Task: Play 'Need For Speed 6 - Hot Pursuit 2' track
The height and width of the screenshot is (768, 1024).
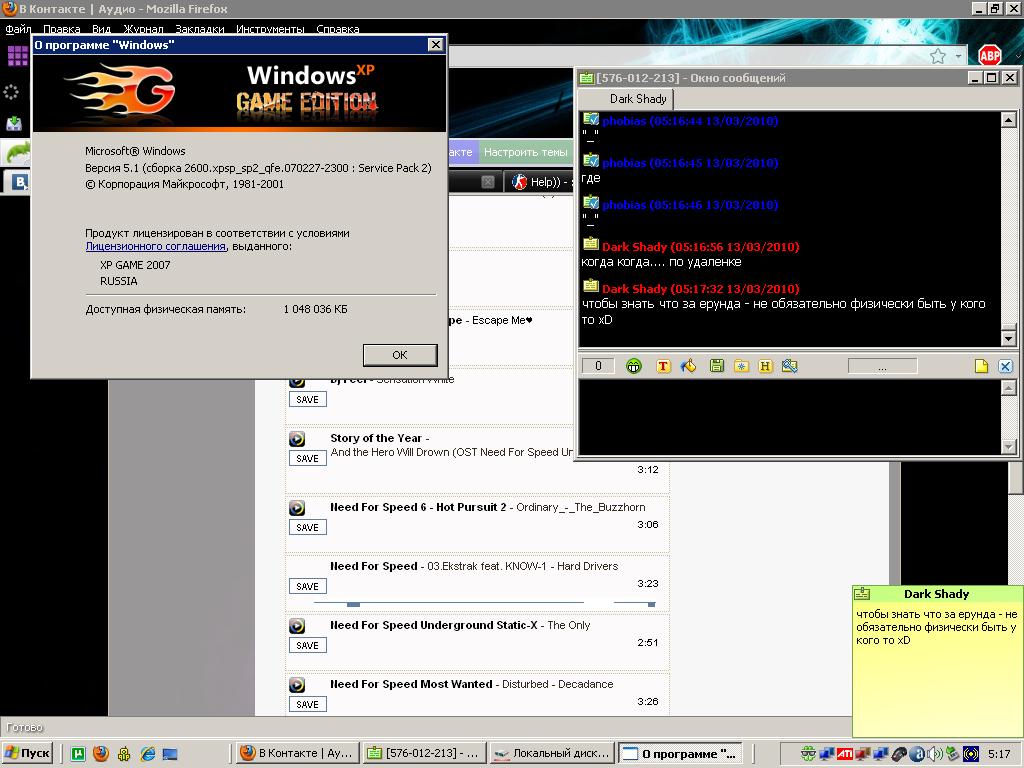Action: [x=297, y=507]
